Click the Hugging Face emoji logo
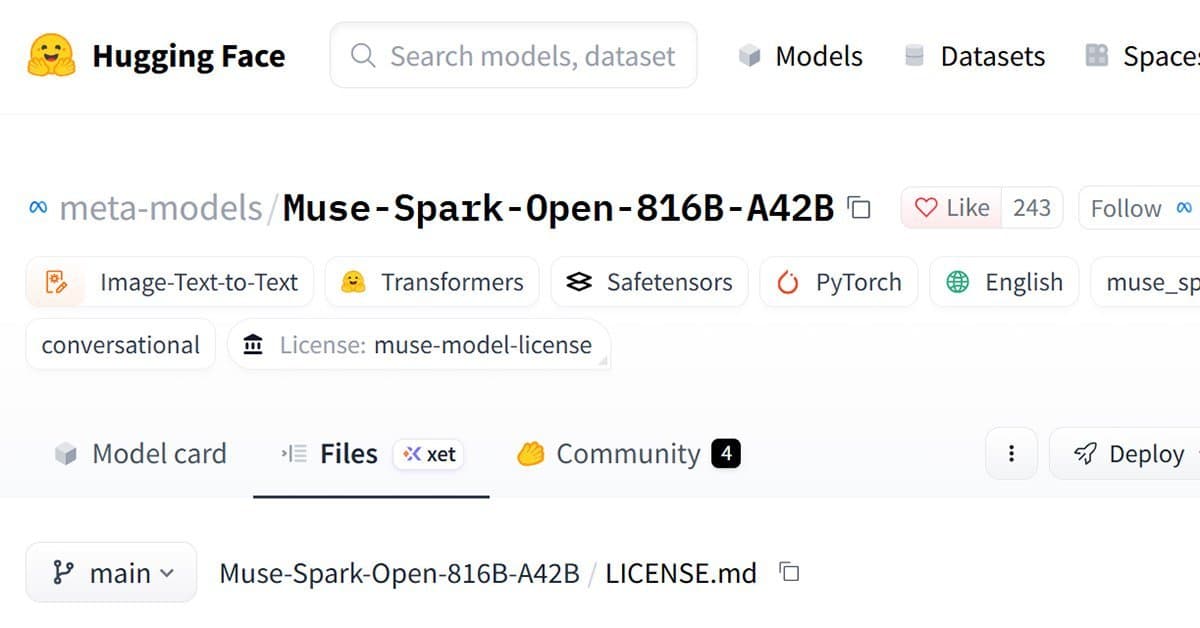Image resolution: width=1200 pixels, height=628 pixels. click(x=51, y=56)
